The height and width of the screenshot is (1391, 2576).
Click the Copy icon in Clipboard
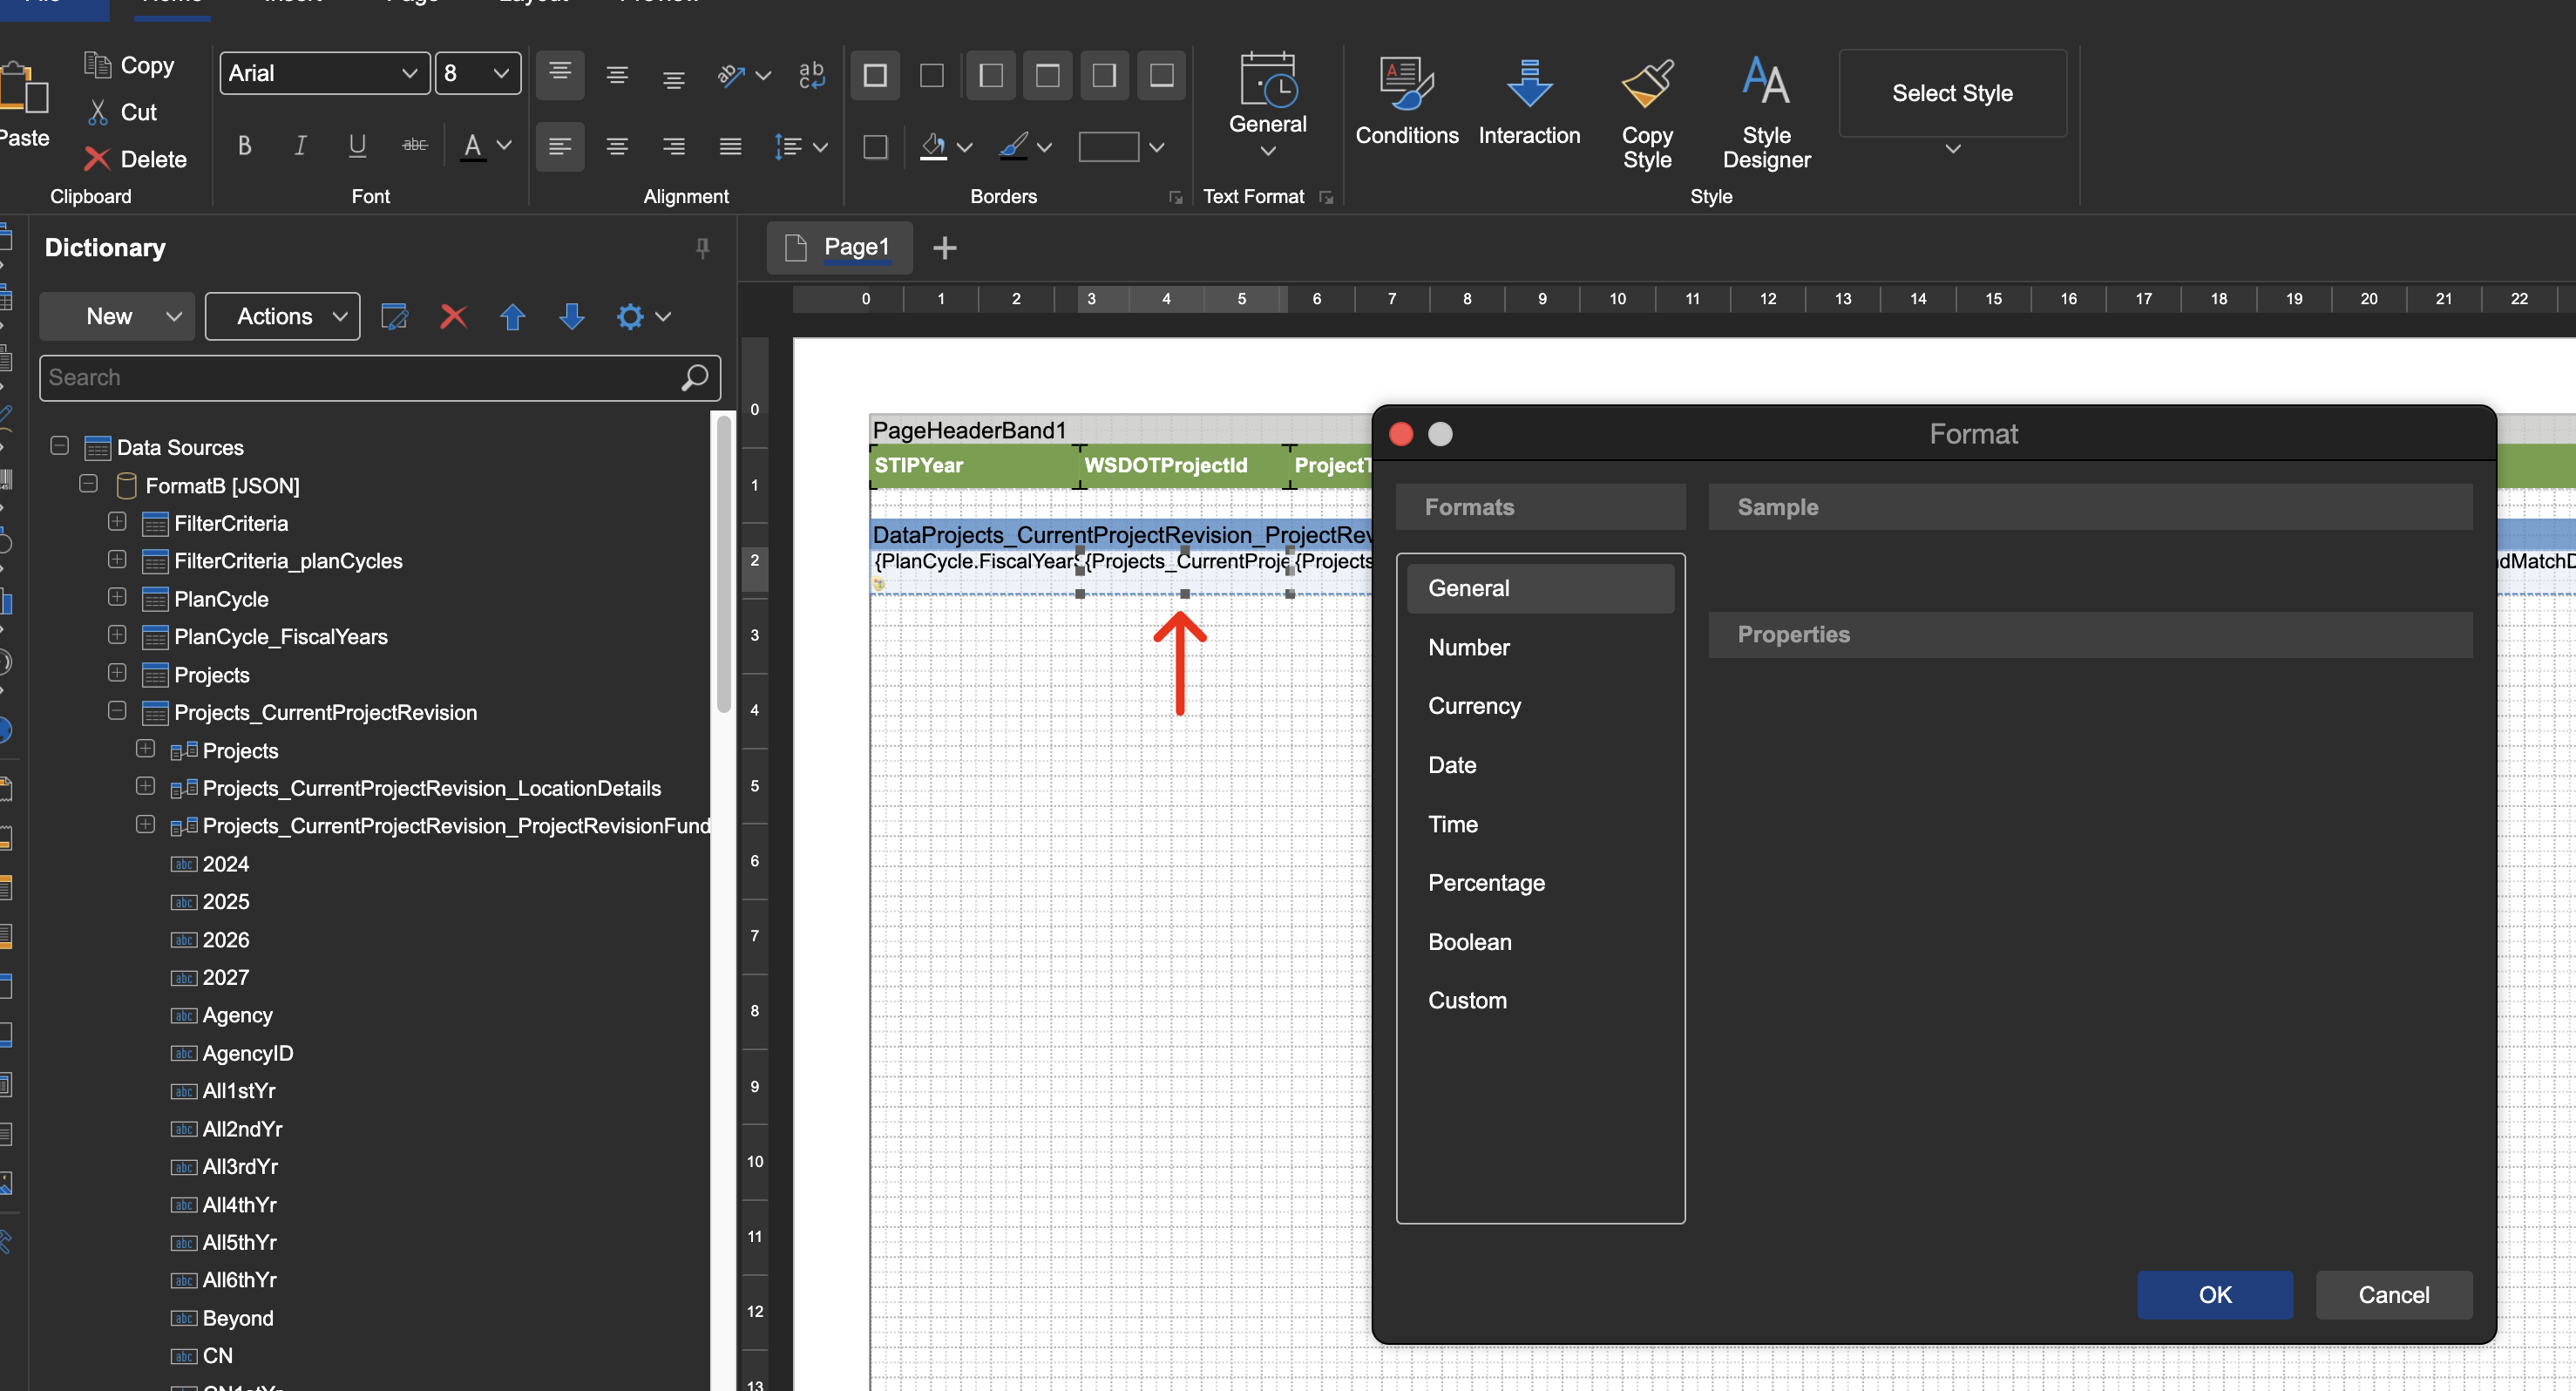tap(97, 65)
